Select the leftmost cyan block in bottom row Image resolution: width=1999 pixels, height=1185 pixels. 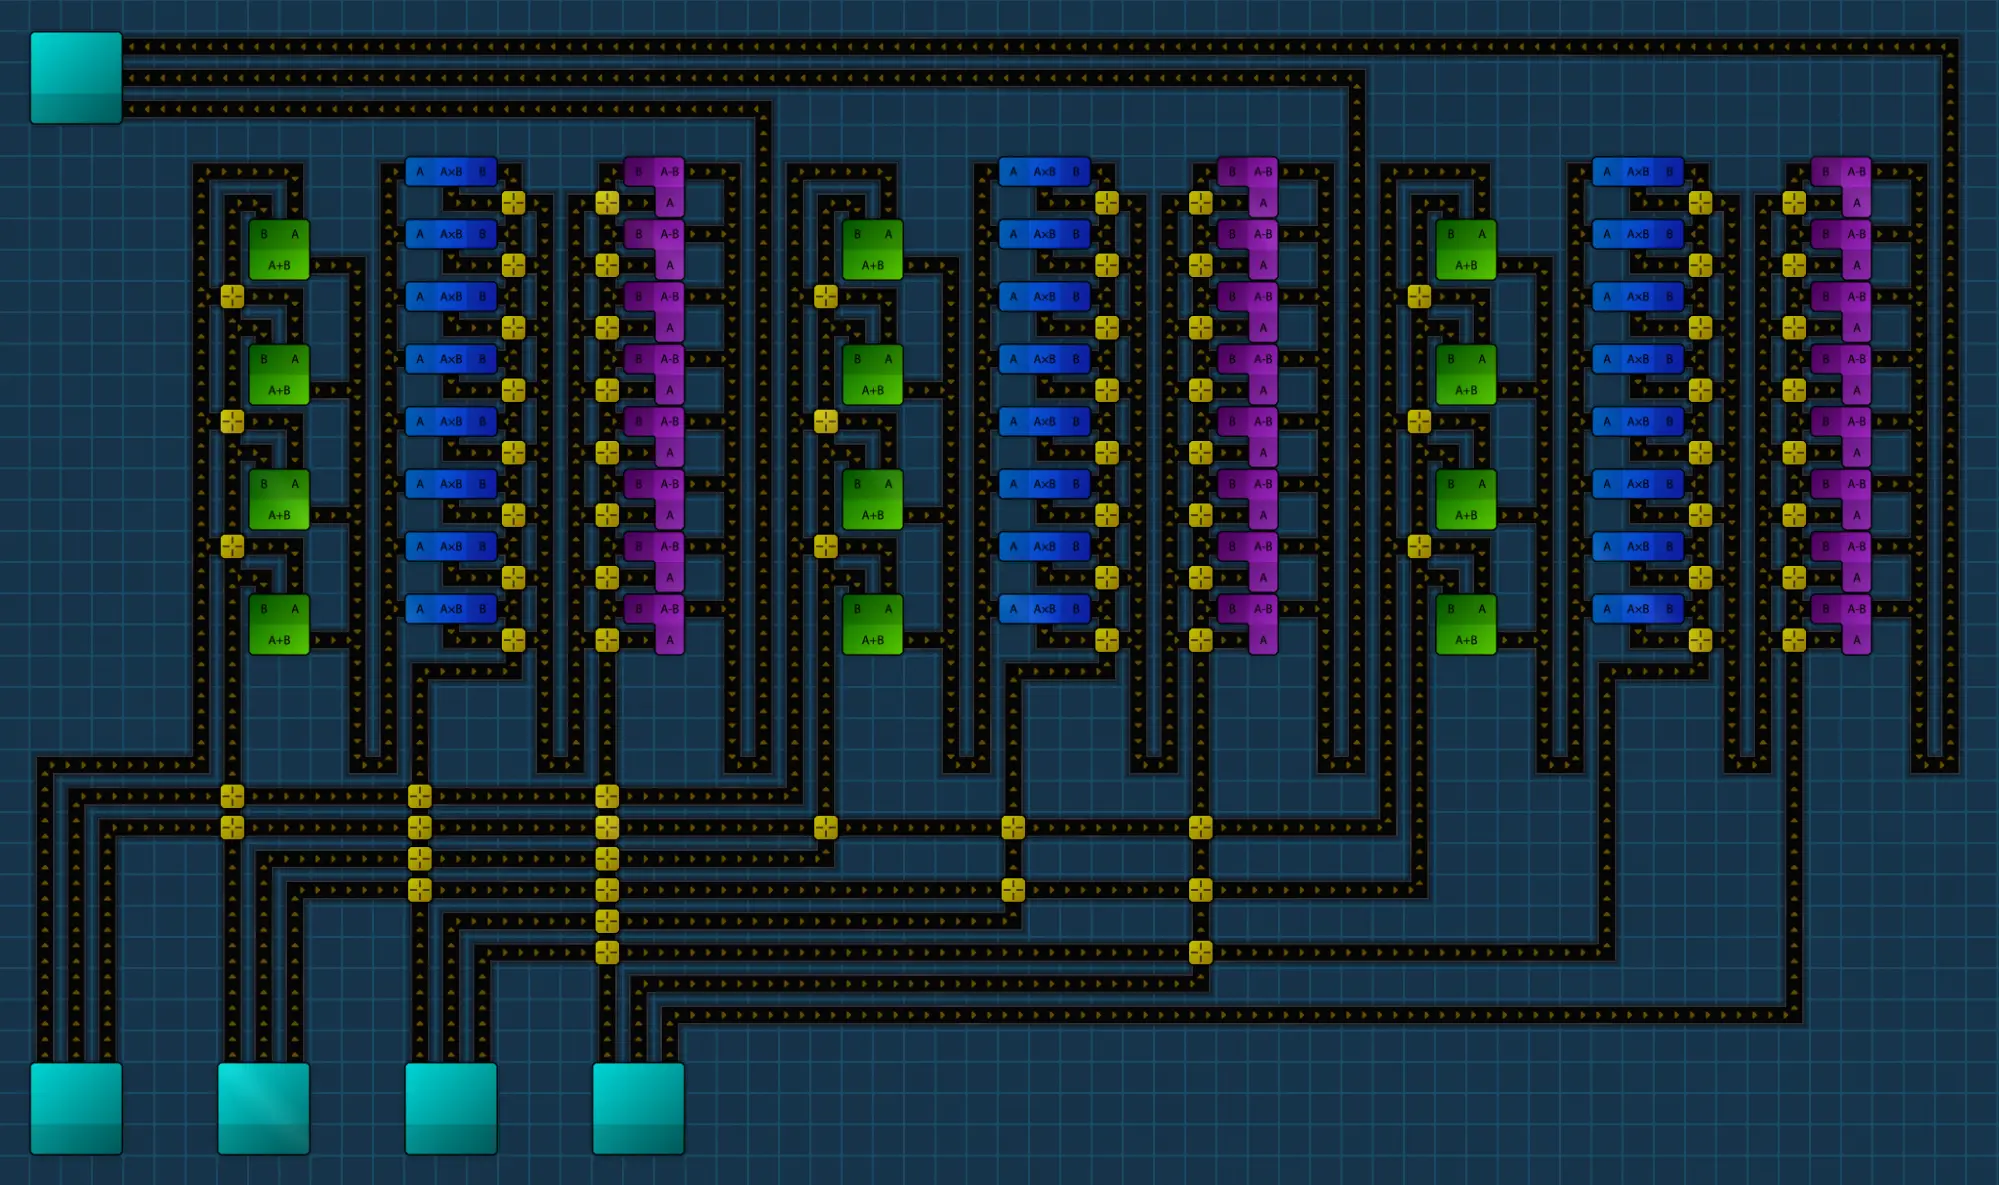[76, 1108]
